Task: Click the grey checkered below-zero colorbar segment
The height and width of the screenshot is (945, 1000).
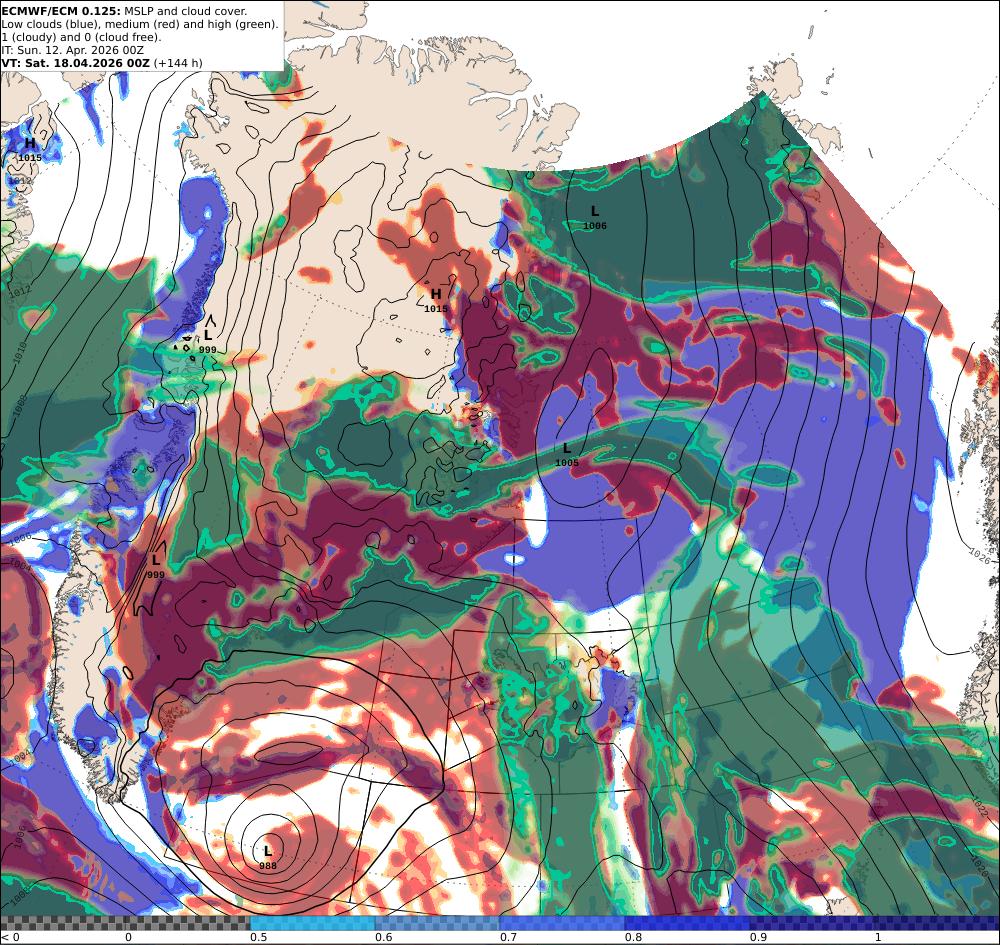Action: point(62,923)
